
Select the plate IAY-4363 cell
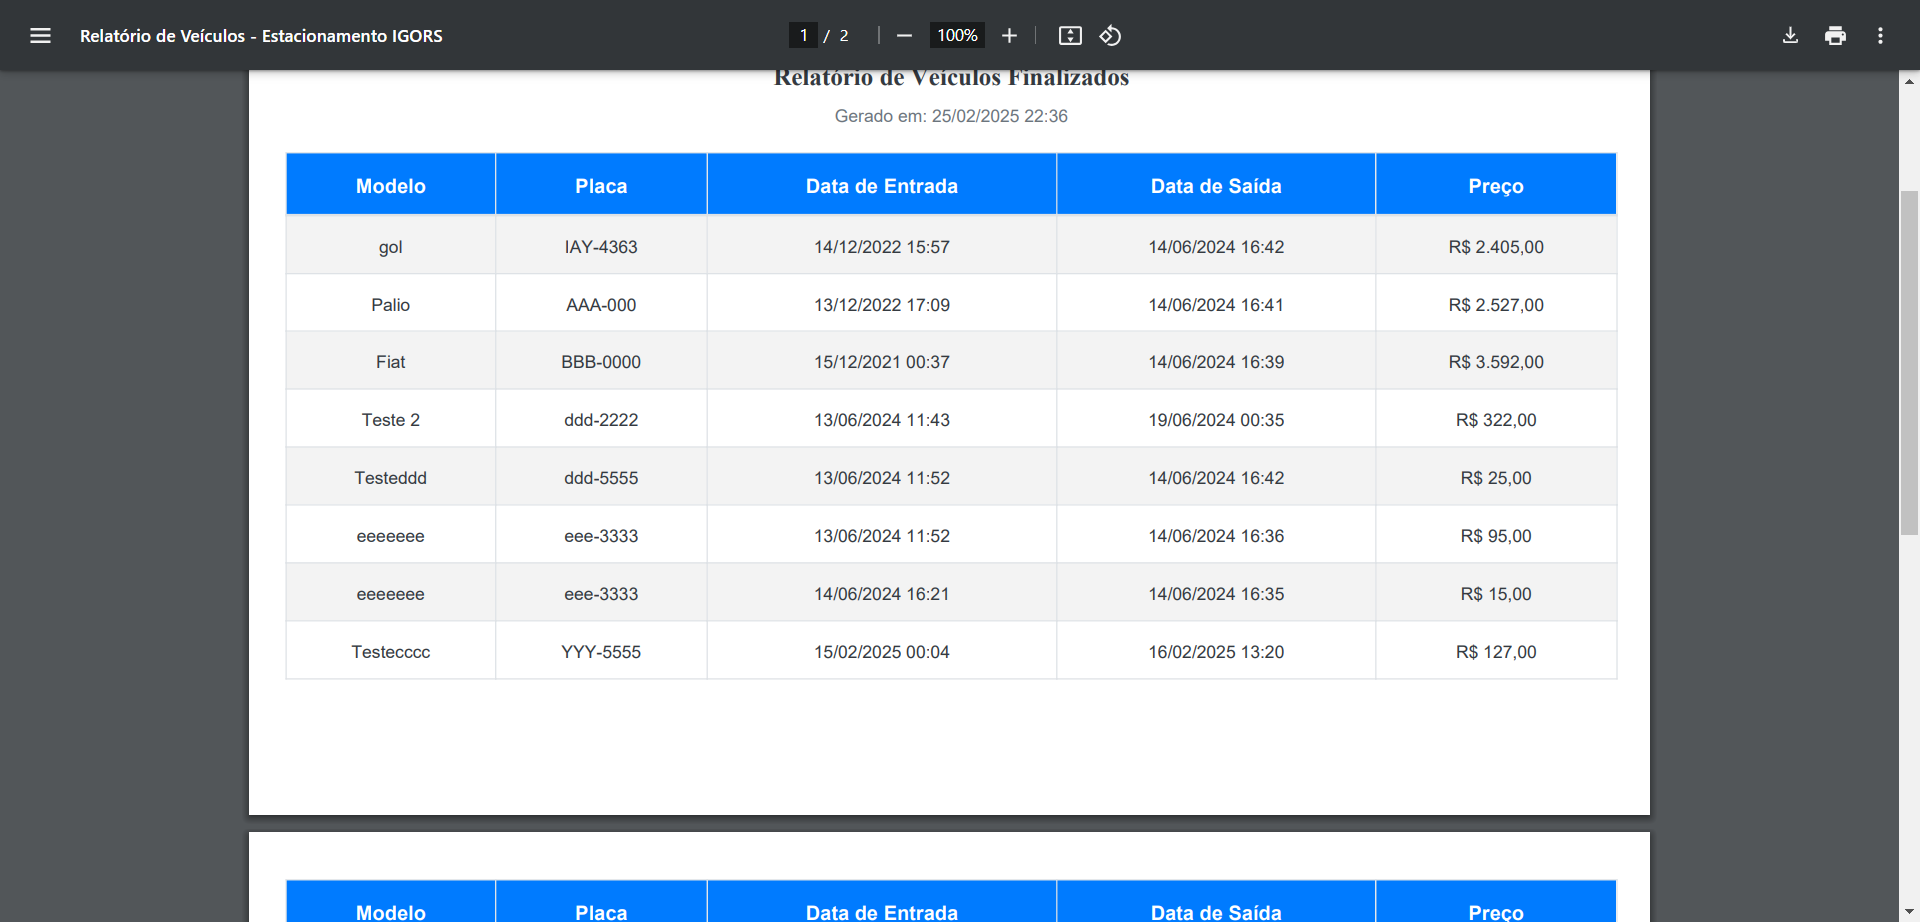[x=600, y=247]
